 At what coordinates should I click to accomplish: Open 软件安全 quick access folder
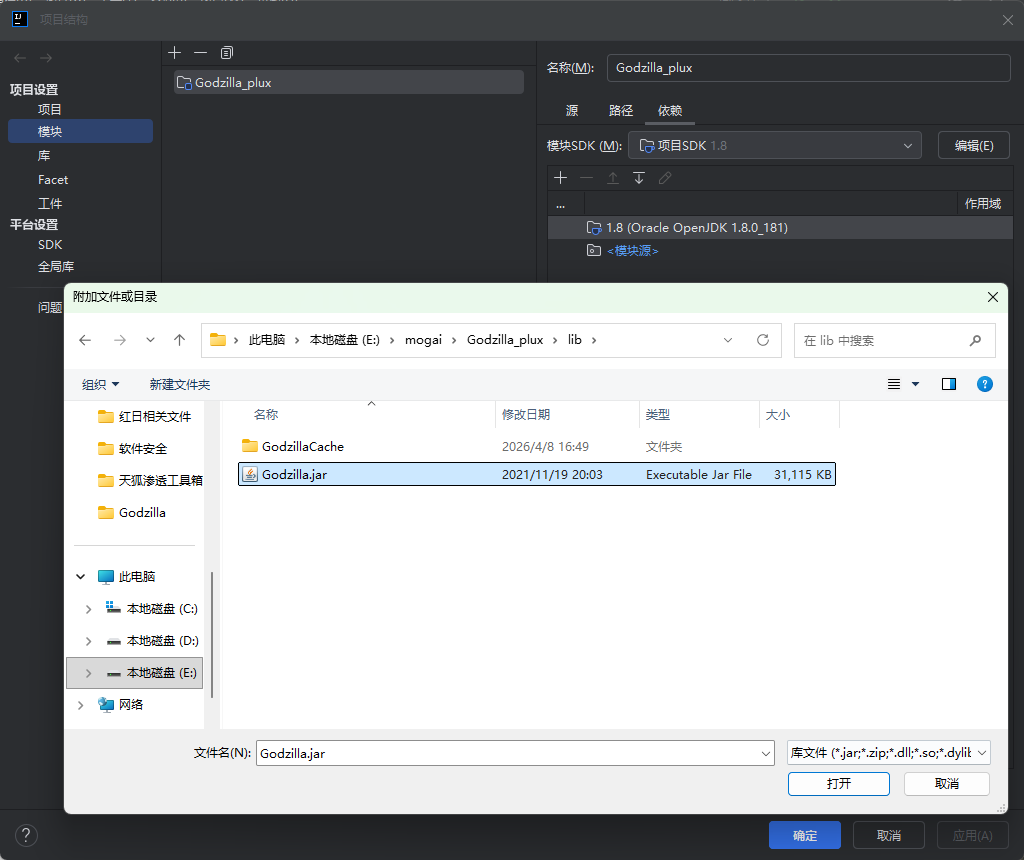point(142,449)
